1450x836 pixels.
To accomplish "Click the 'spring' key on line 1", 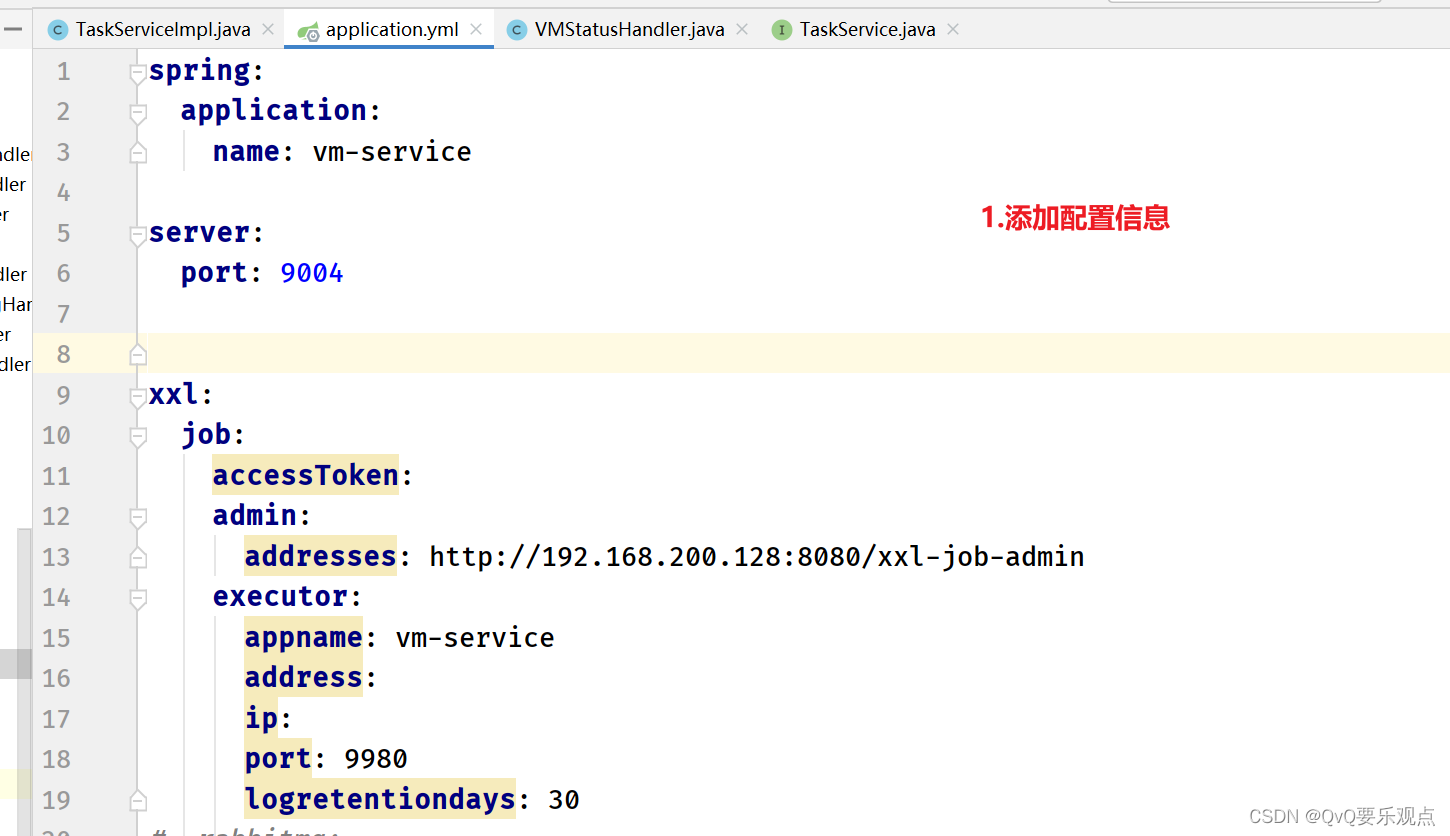I will tap(199, 71).
